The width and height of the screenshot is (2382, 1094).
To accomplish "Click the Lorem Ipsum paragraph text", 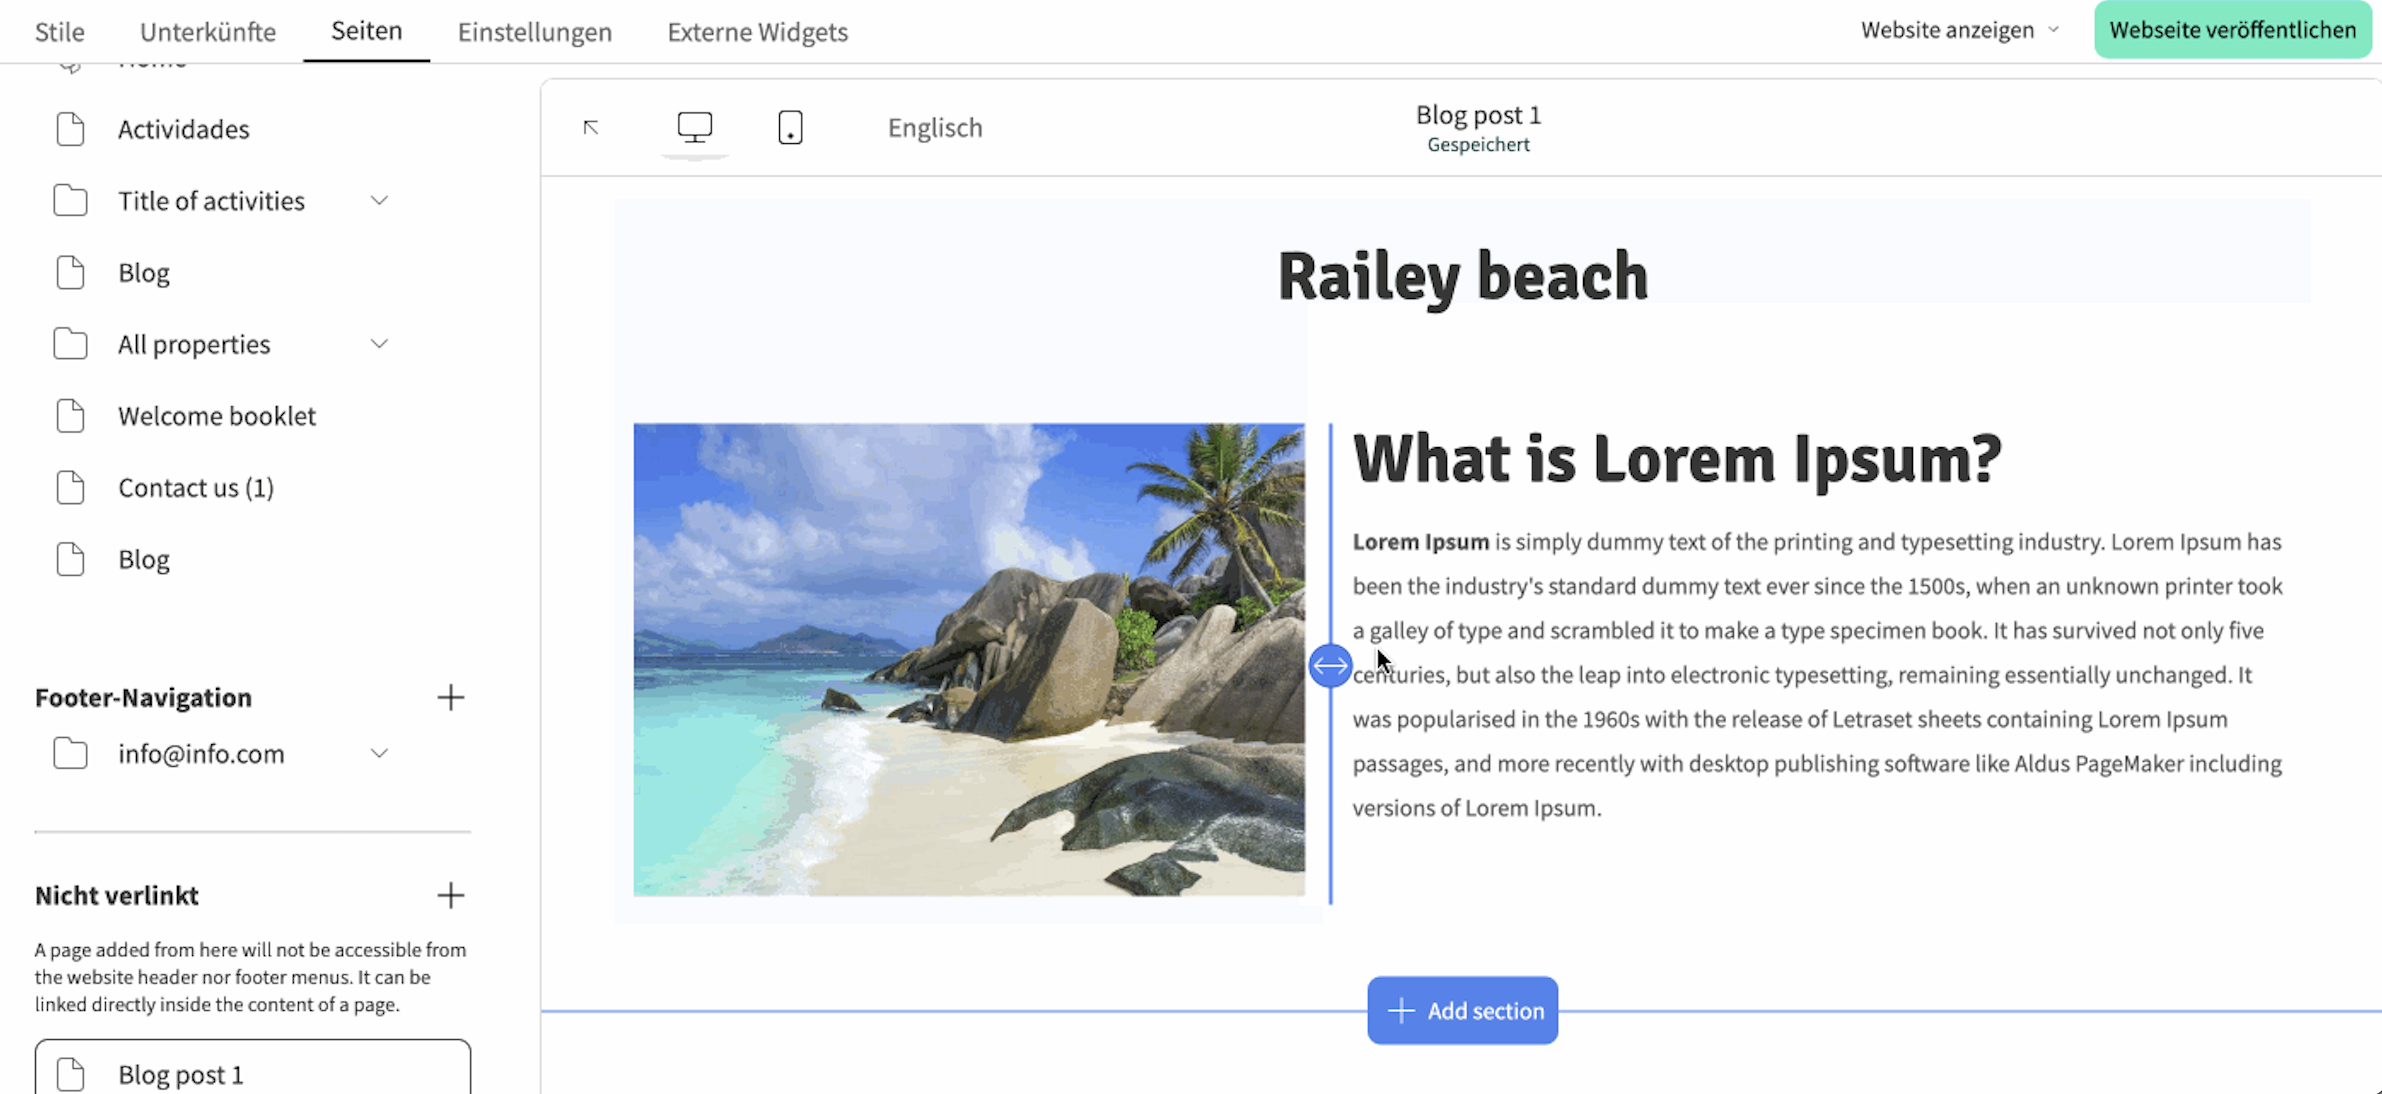I will (1818, 675).
